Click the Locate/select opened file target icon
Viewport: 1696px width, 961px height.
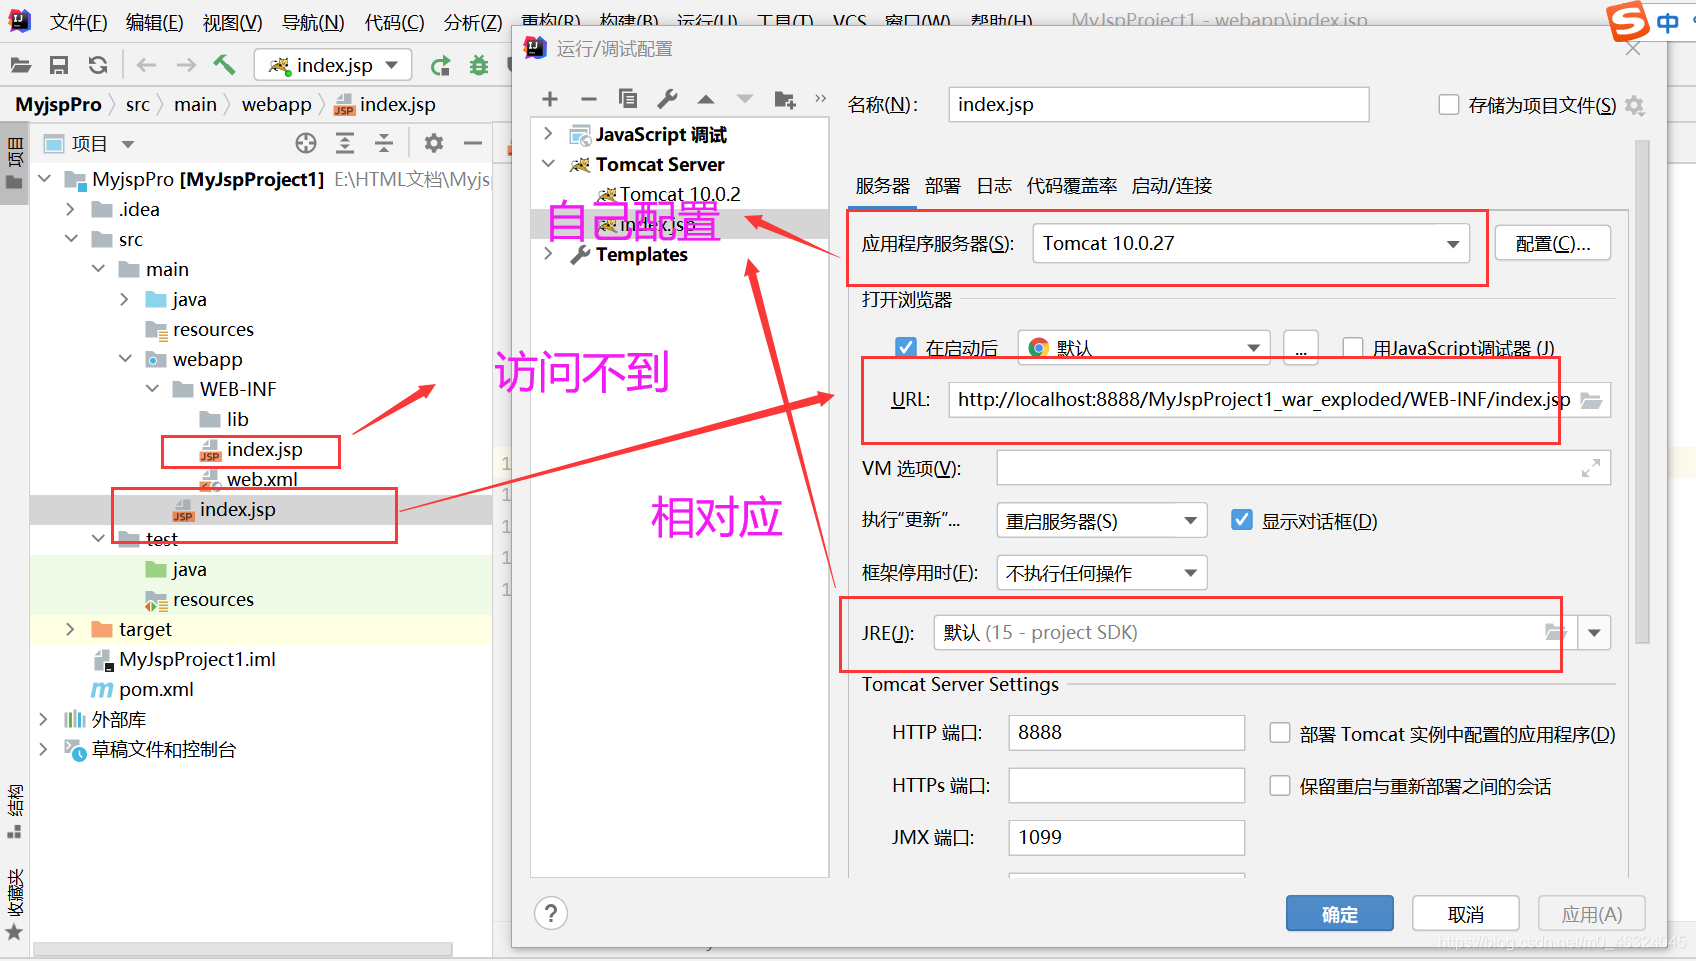pos(306,143)
